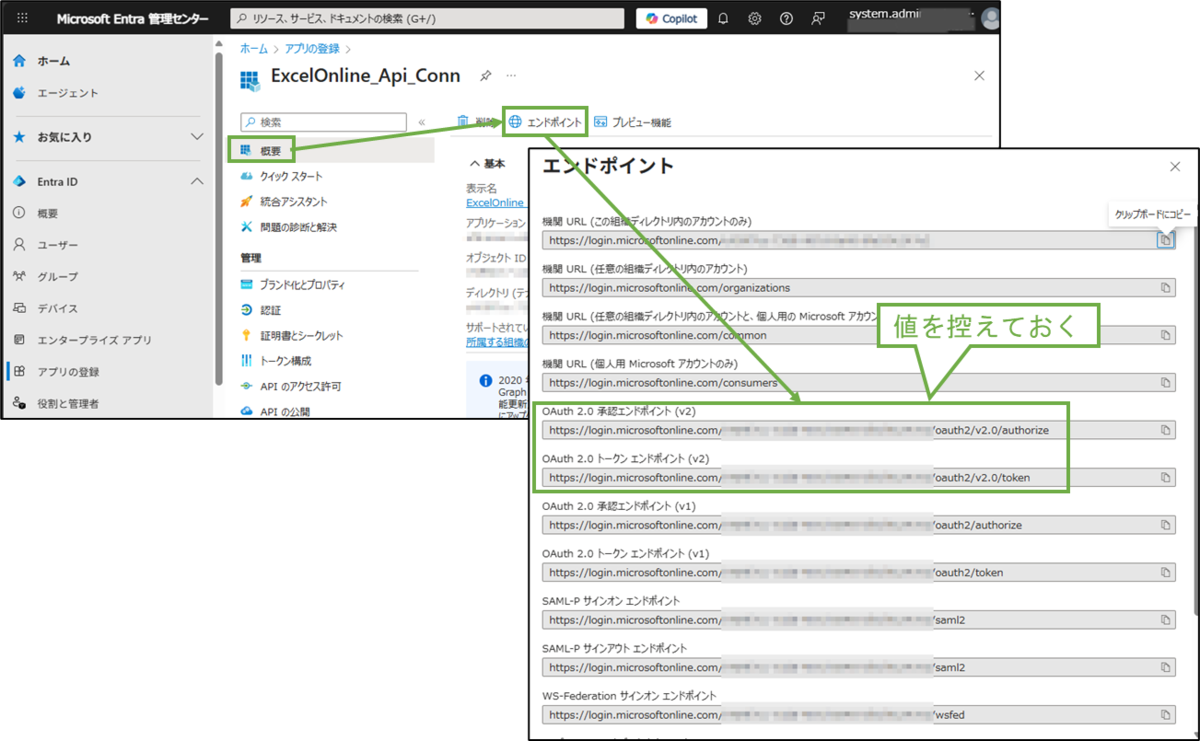Click the アプリの登録 breadcrumb link
Image resolution: width=1200 pixels, height=741 pixels.
(x=311, y=48)
